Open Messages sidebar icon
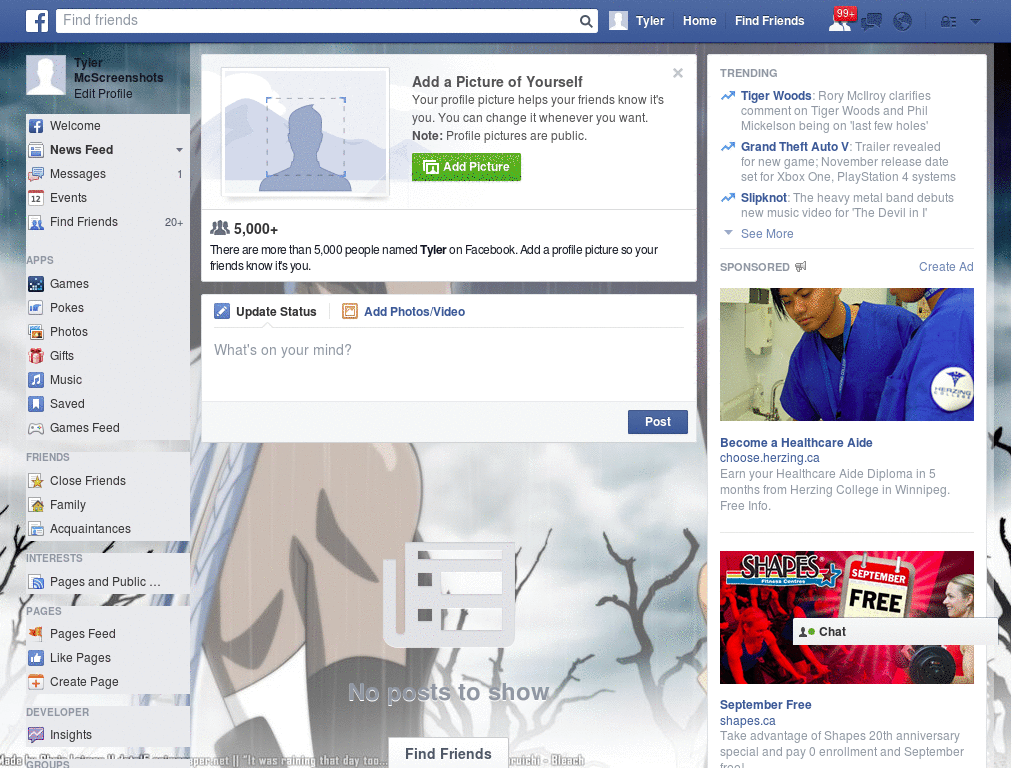The image size is (1024, 768). click(36, 174)
